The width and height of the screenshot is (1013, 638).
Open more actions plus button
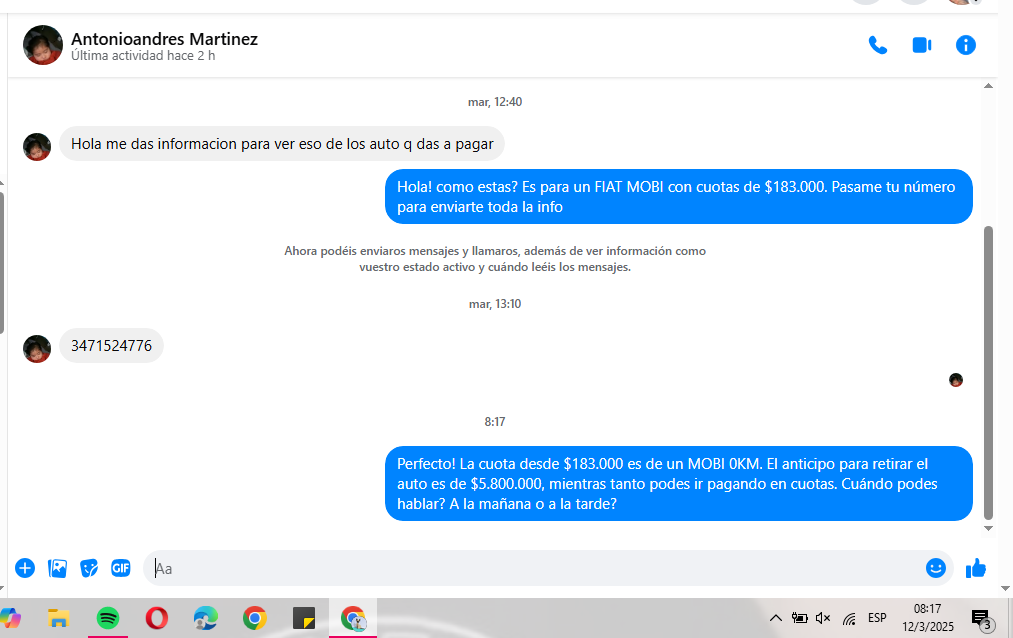click(x=25, y=568)
